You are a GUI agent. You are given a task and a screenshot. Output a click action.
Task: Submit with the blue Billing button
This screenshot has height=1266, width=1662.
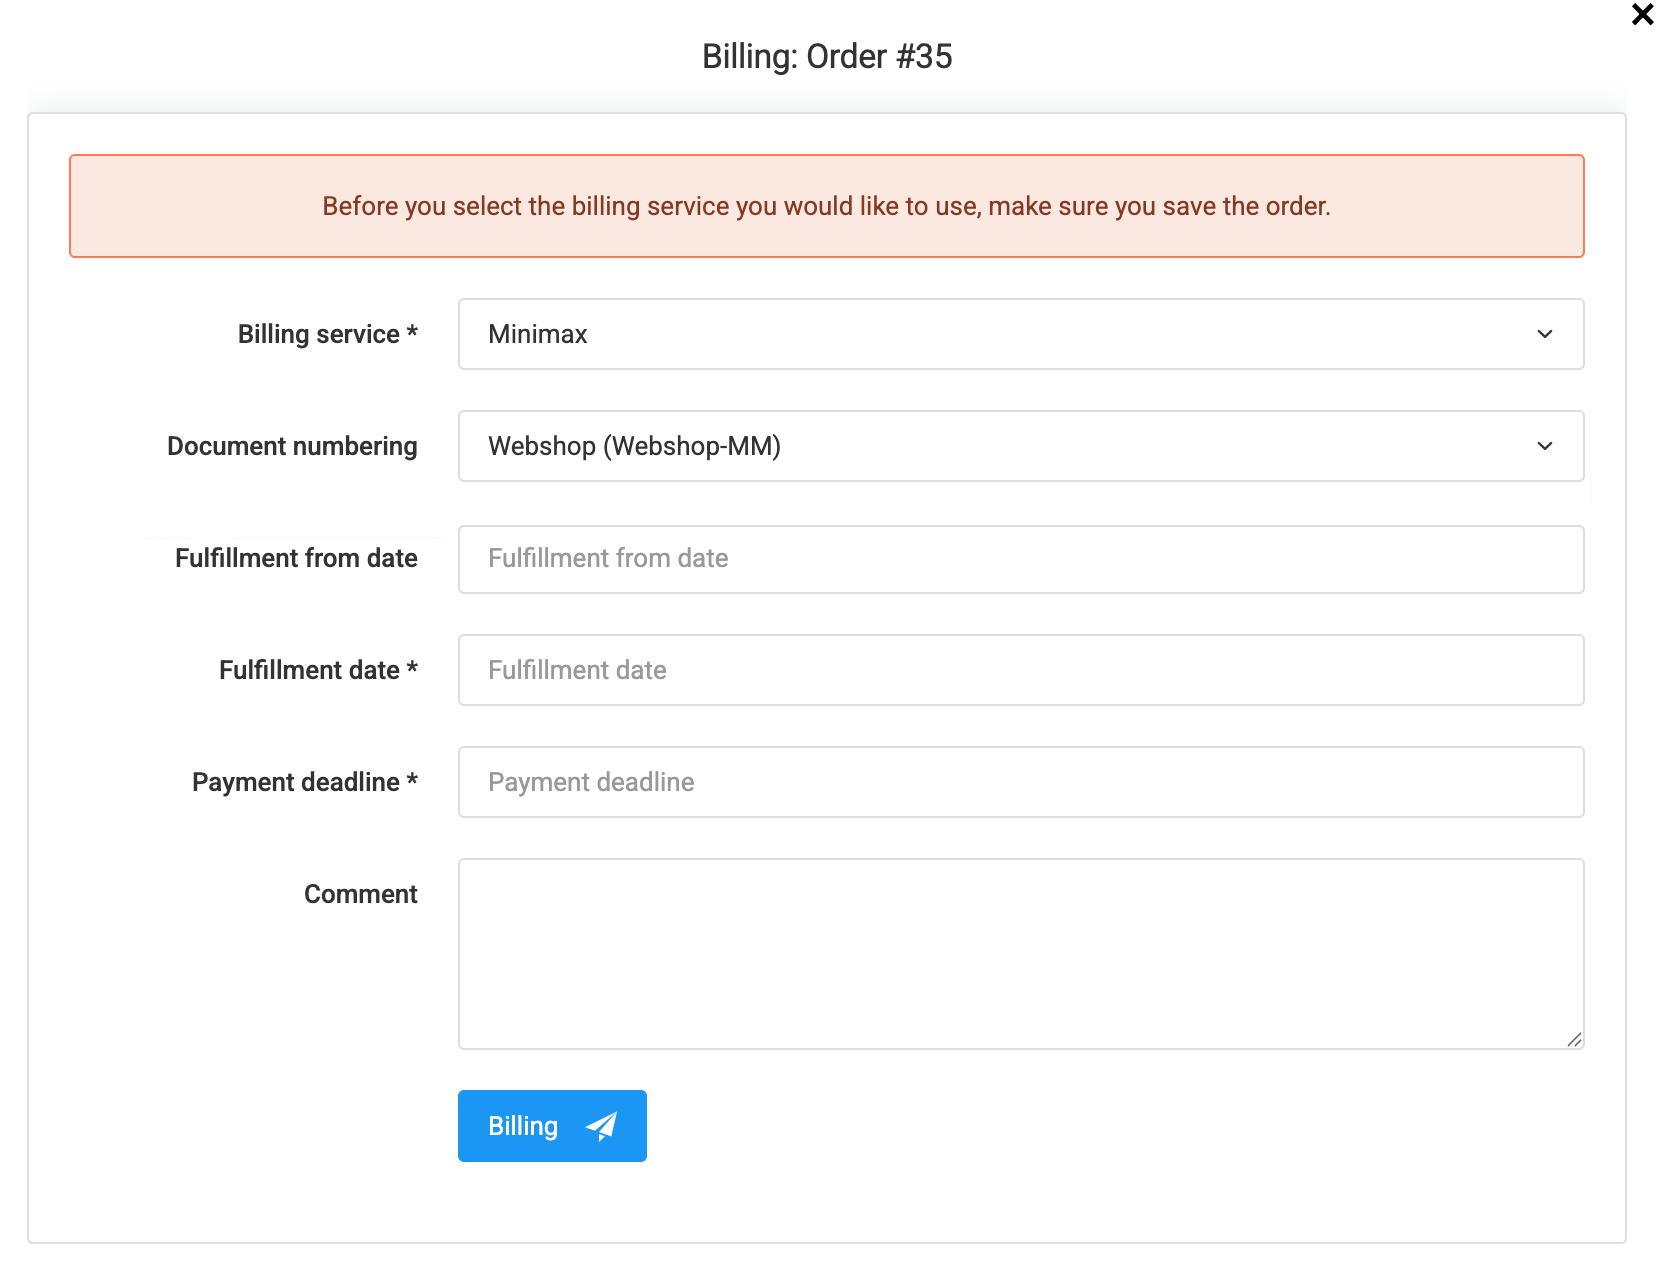(552, 1126)
